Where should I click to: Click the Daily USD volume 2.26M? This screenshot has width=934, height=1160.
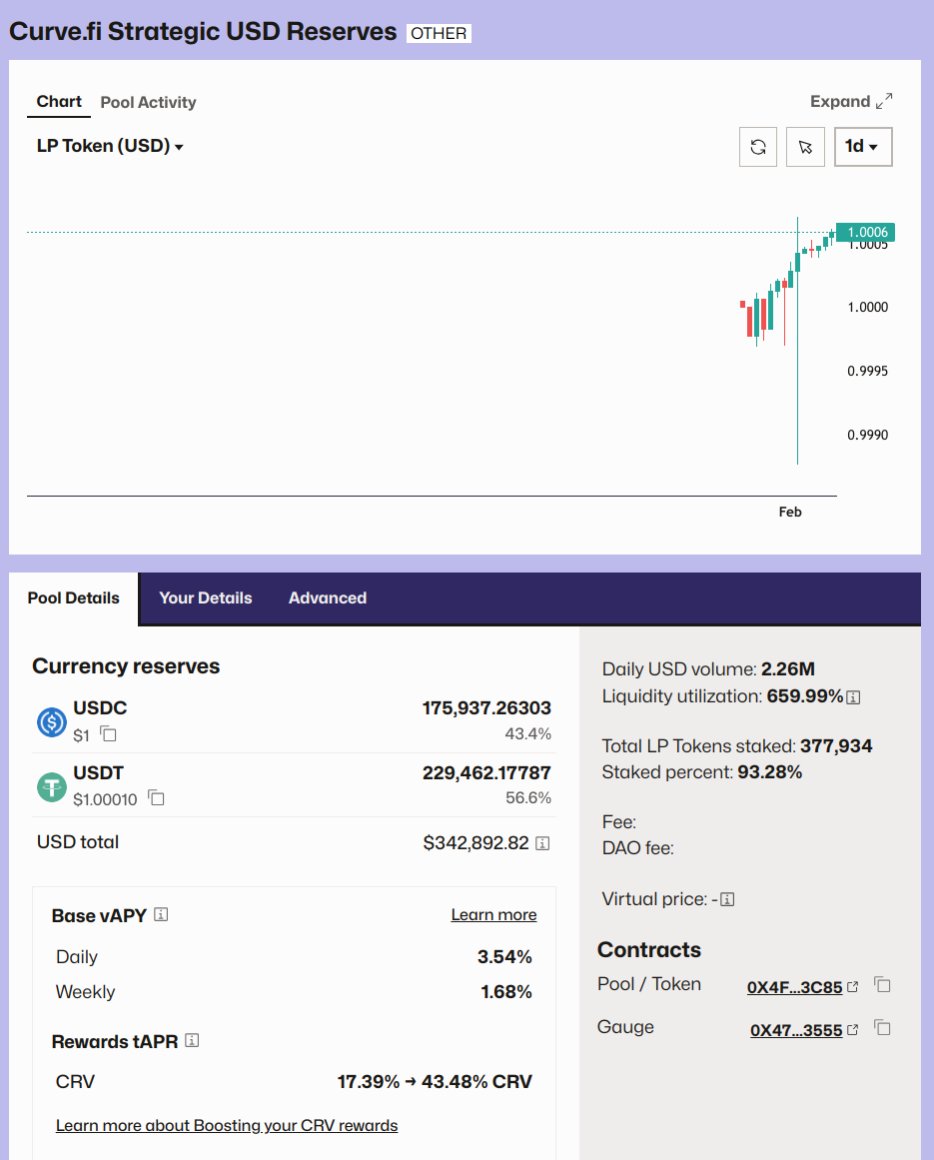tap(788, 669)
